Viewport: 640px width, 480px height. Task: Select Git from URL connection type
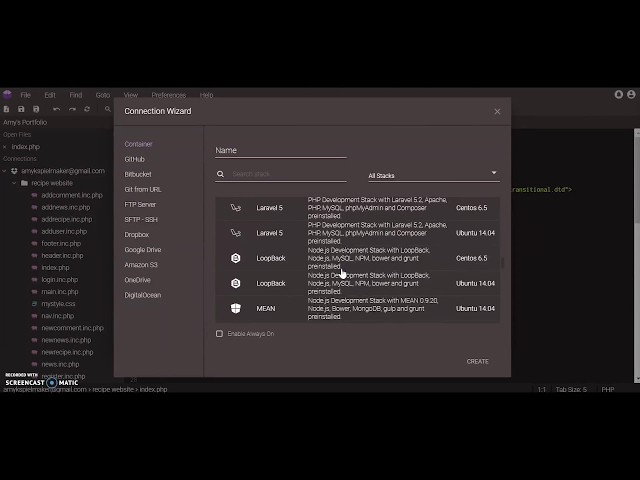click(x=143, y=189)
